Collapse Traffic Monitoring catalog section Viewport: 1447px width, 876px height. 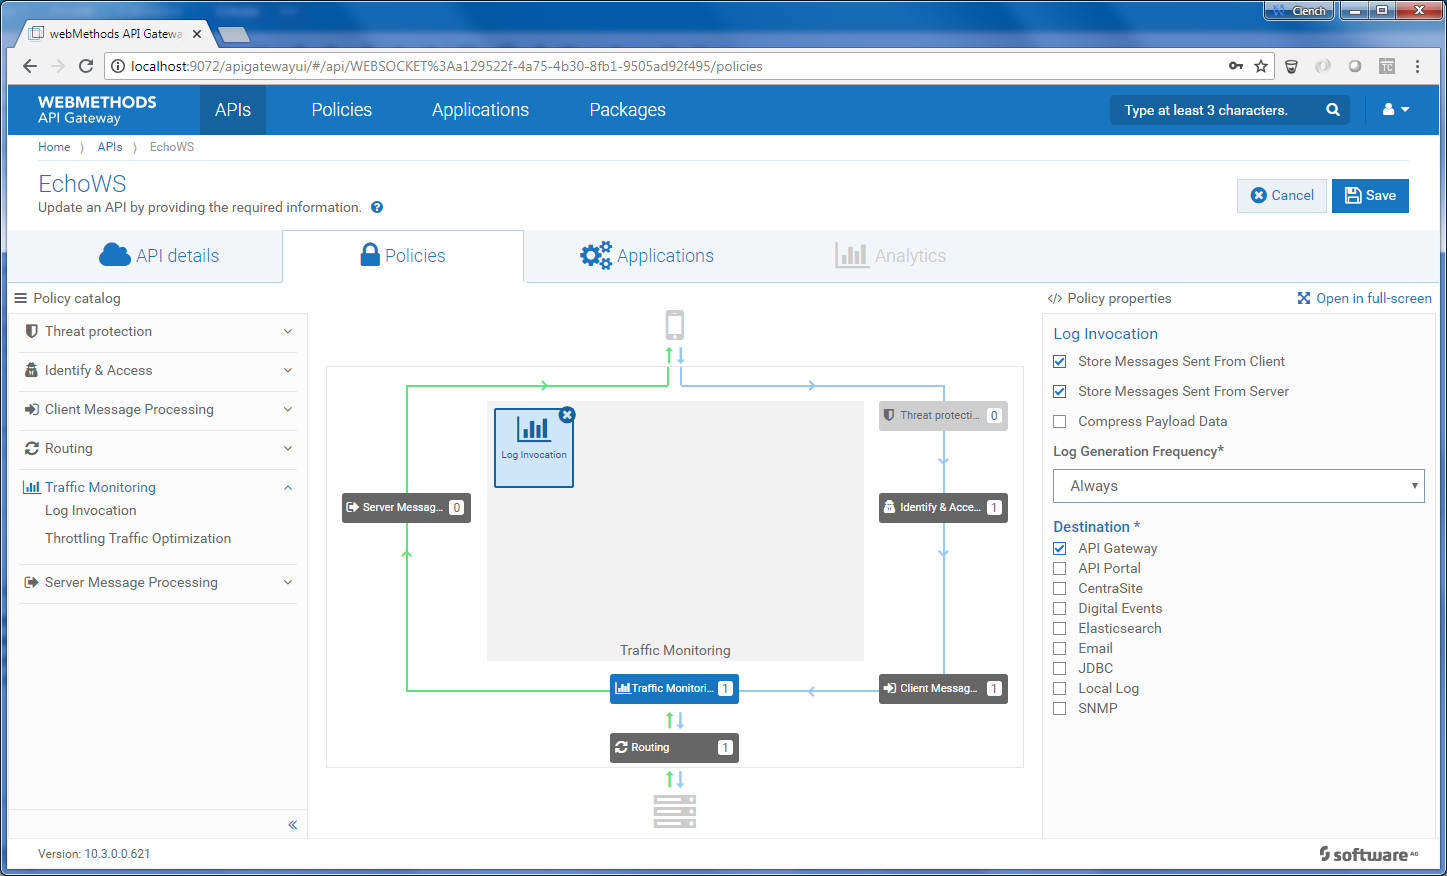pos(158,488)
